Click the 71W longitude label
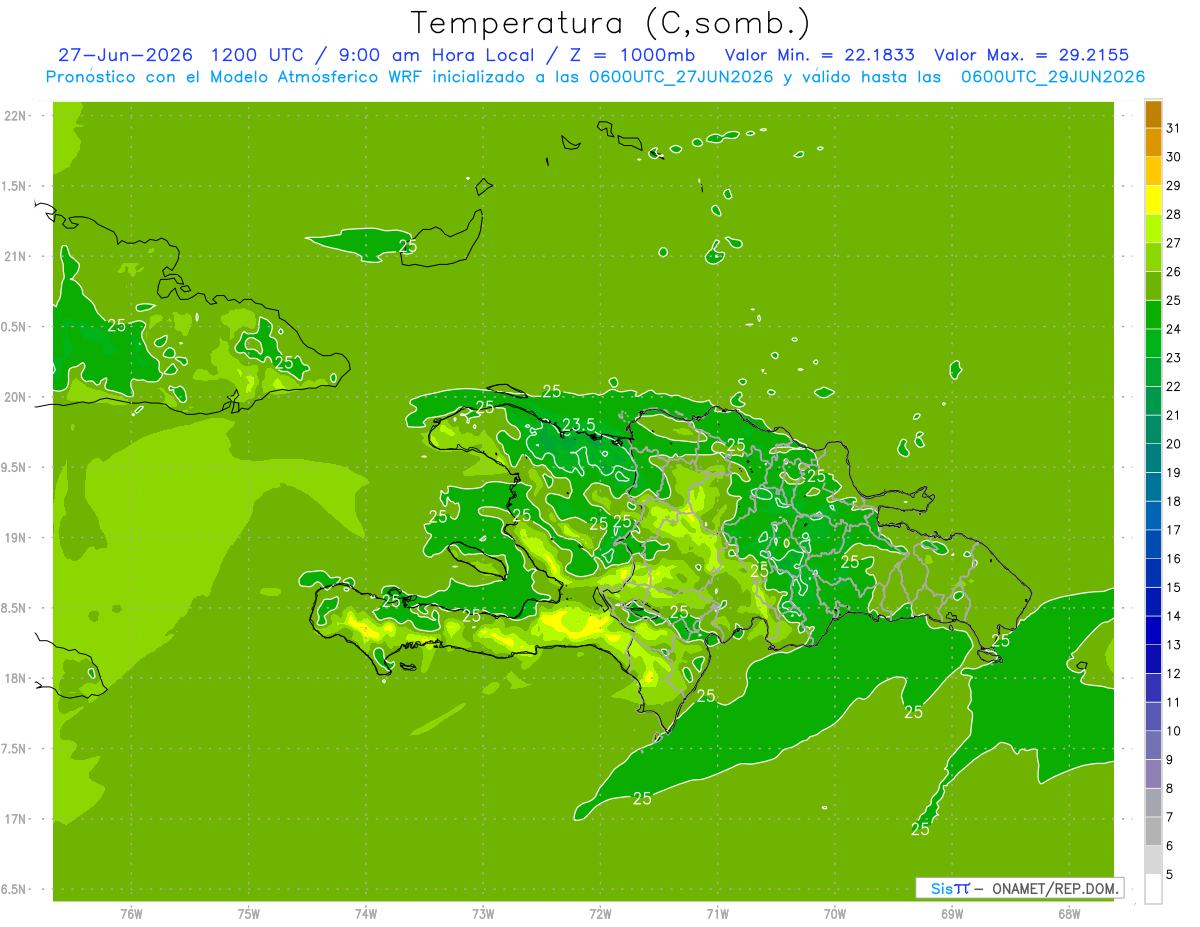 click(717, 913)
